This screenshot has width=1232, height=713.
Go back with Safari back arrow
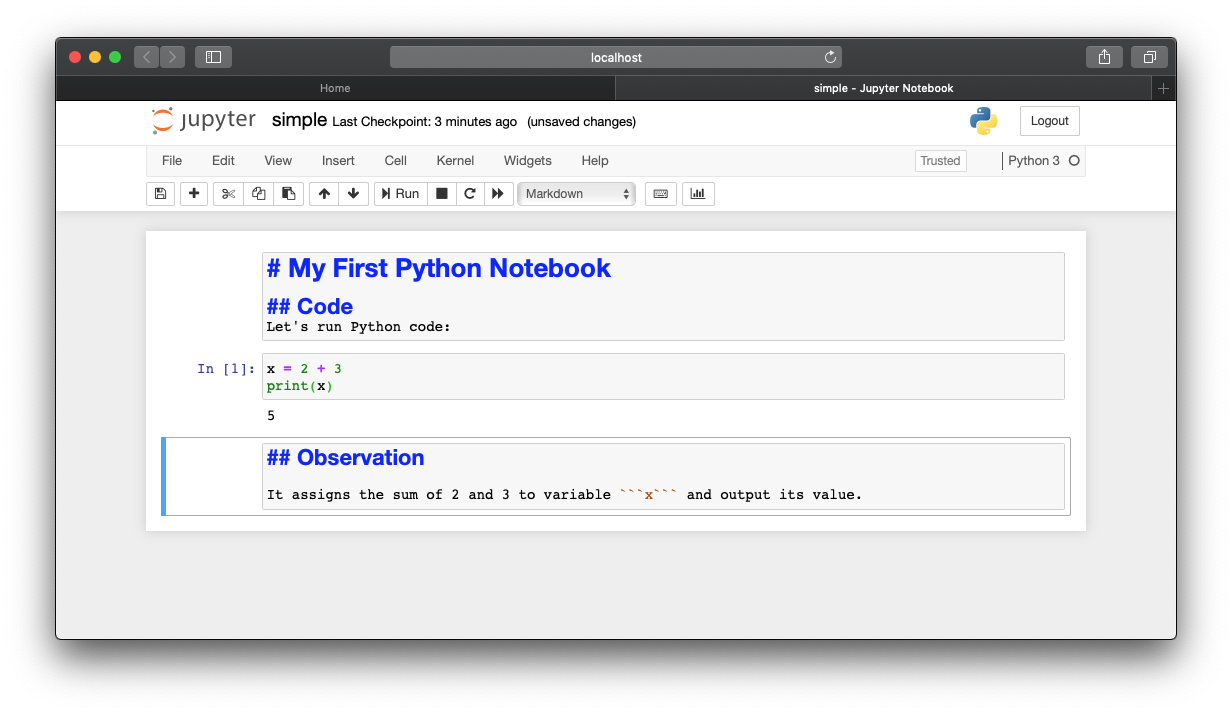[x=147, y=57]
